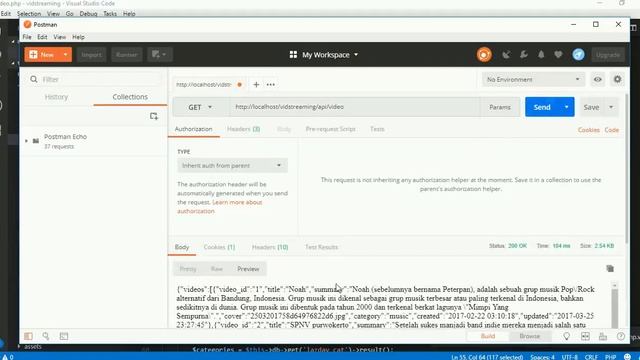Open the No Environment dropdown
Viewport: 640px width, 360px height.
[x=533, y=79]
